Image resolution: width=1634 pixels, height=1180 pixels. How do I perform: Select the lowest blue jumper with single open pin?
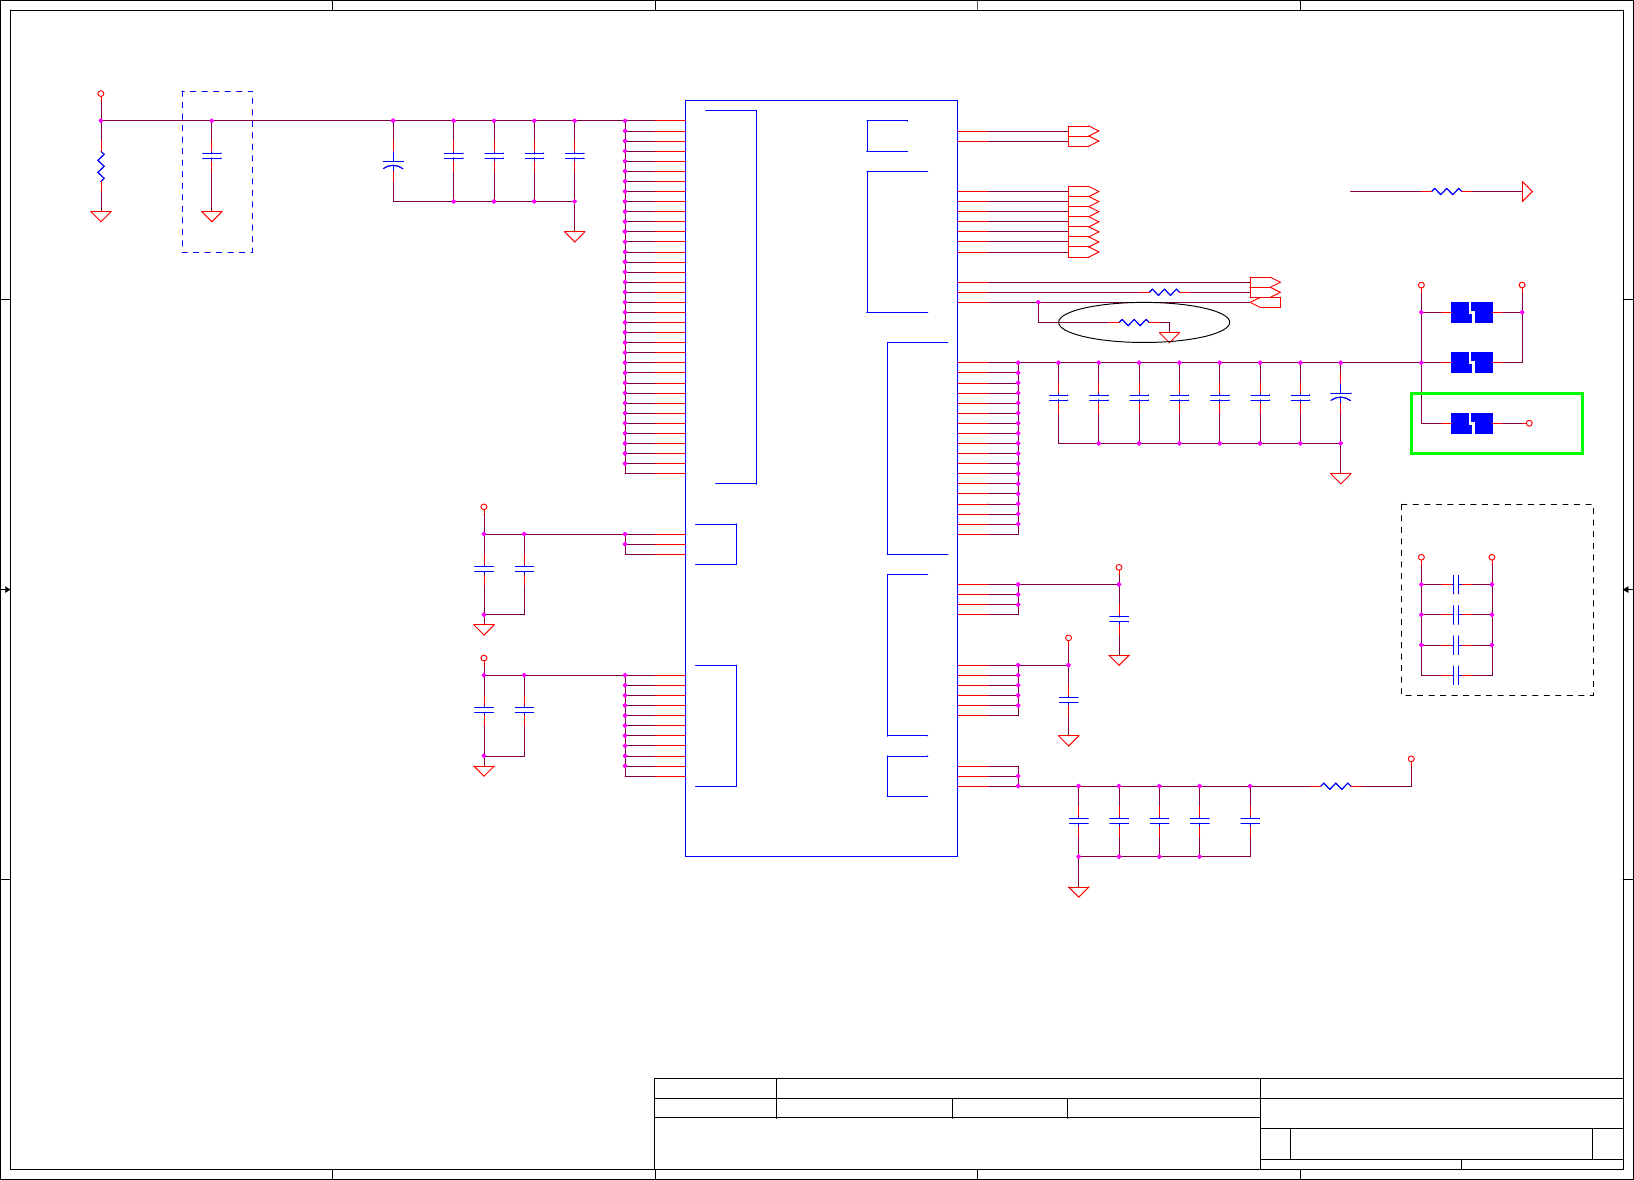(1472, 423)
